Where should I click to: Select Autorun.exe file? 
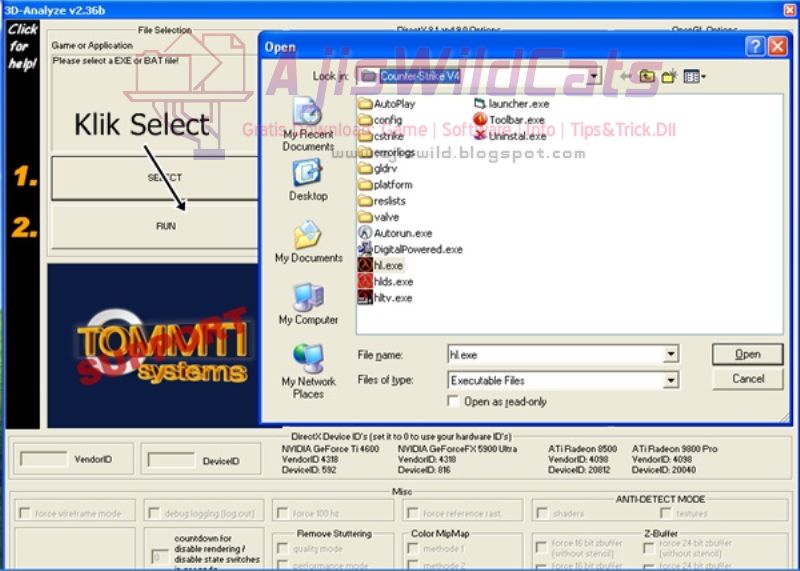click(x=395, y=233)
